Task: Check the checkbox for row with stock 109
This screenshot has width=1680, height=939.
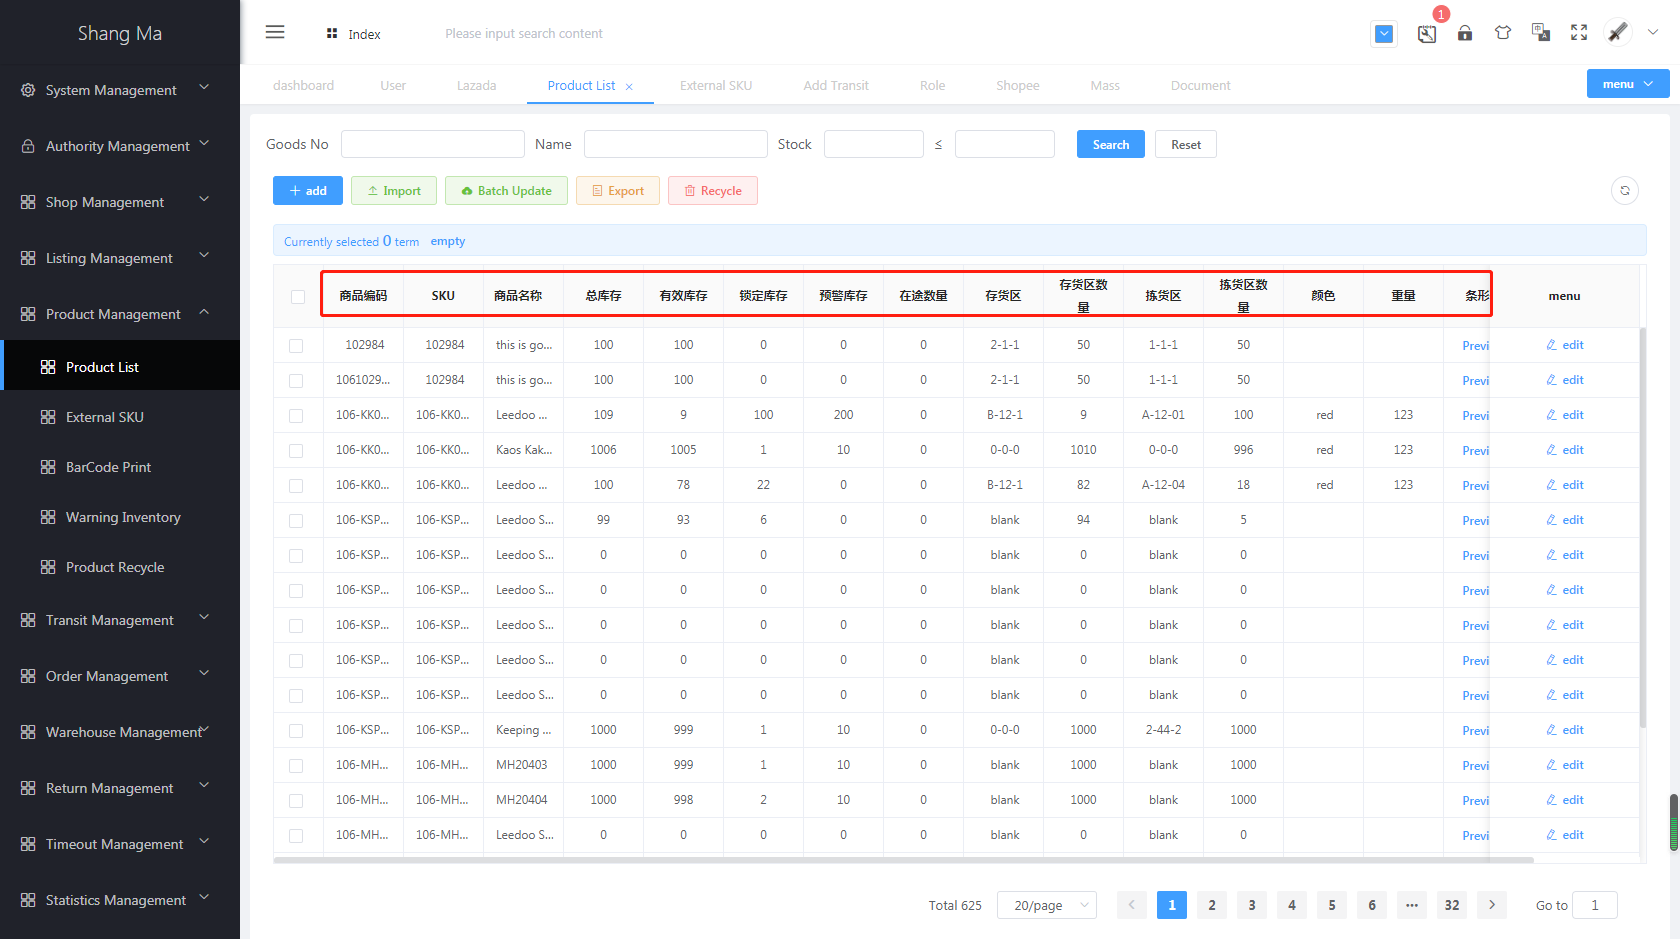Action: (x=296, y=416)
